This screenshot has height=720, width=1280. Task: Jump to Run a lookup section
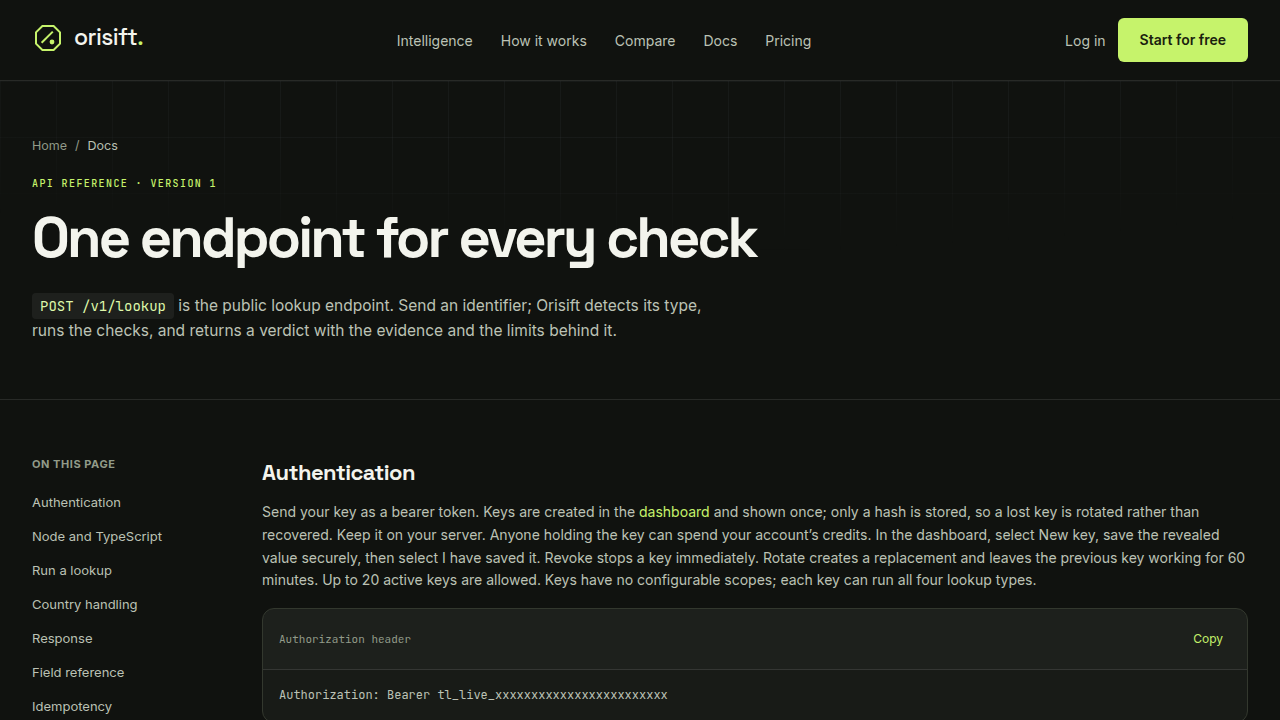tap(72, 571)
